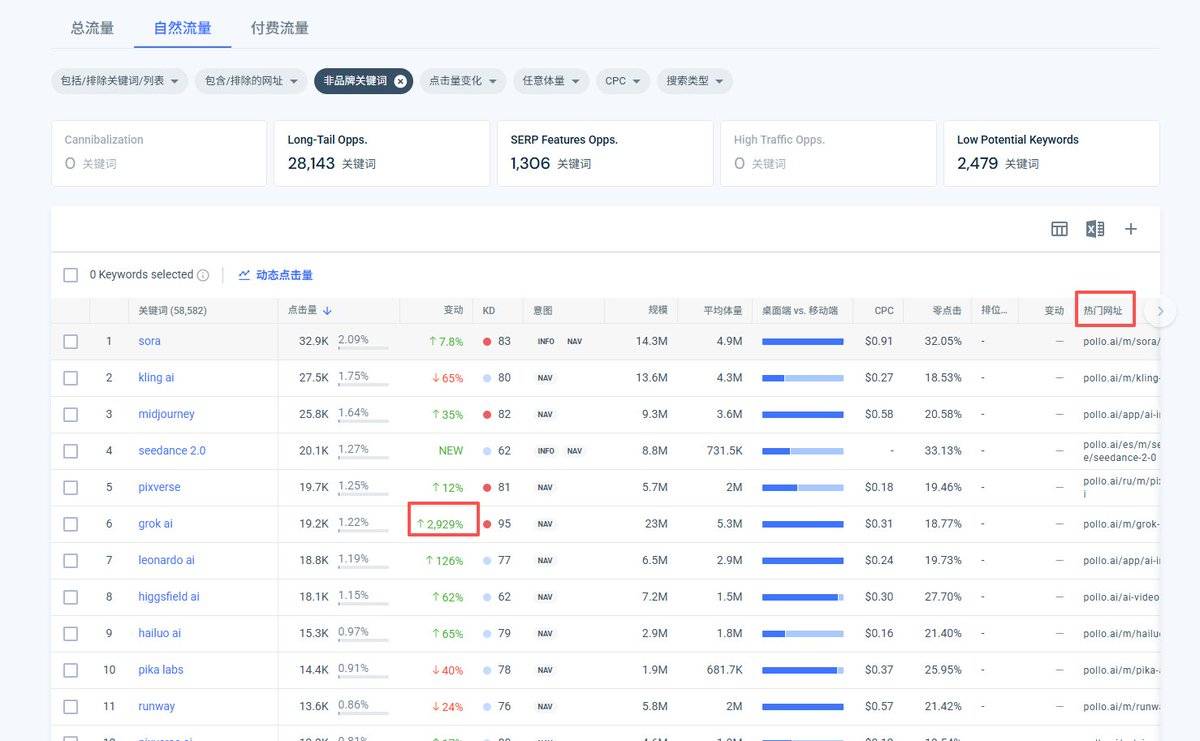Click the 热门网址 column header
This screenshot has width=1200, height=741.
[x=1102, y=311]
